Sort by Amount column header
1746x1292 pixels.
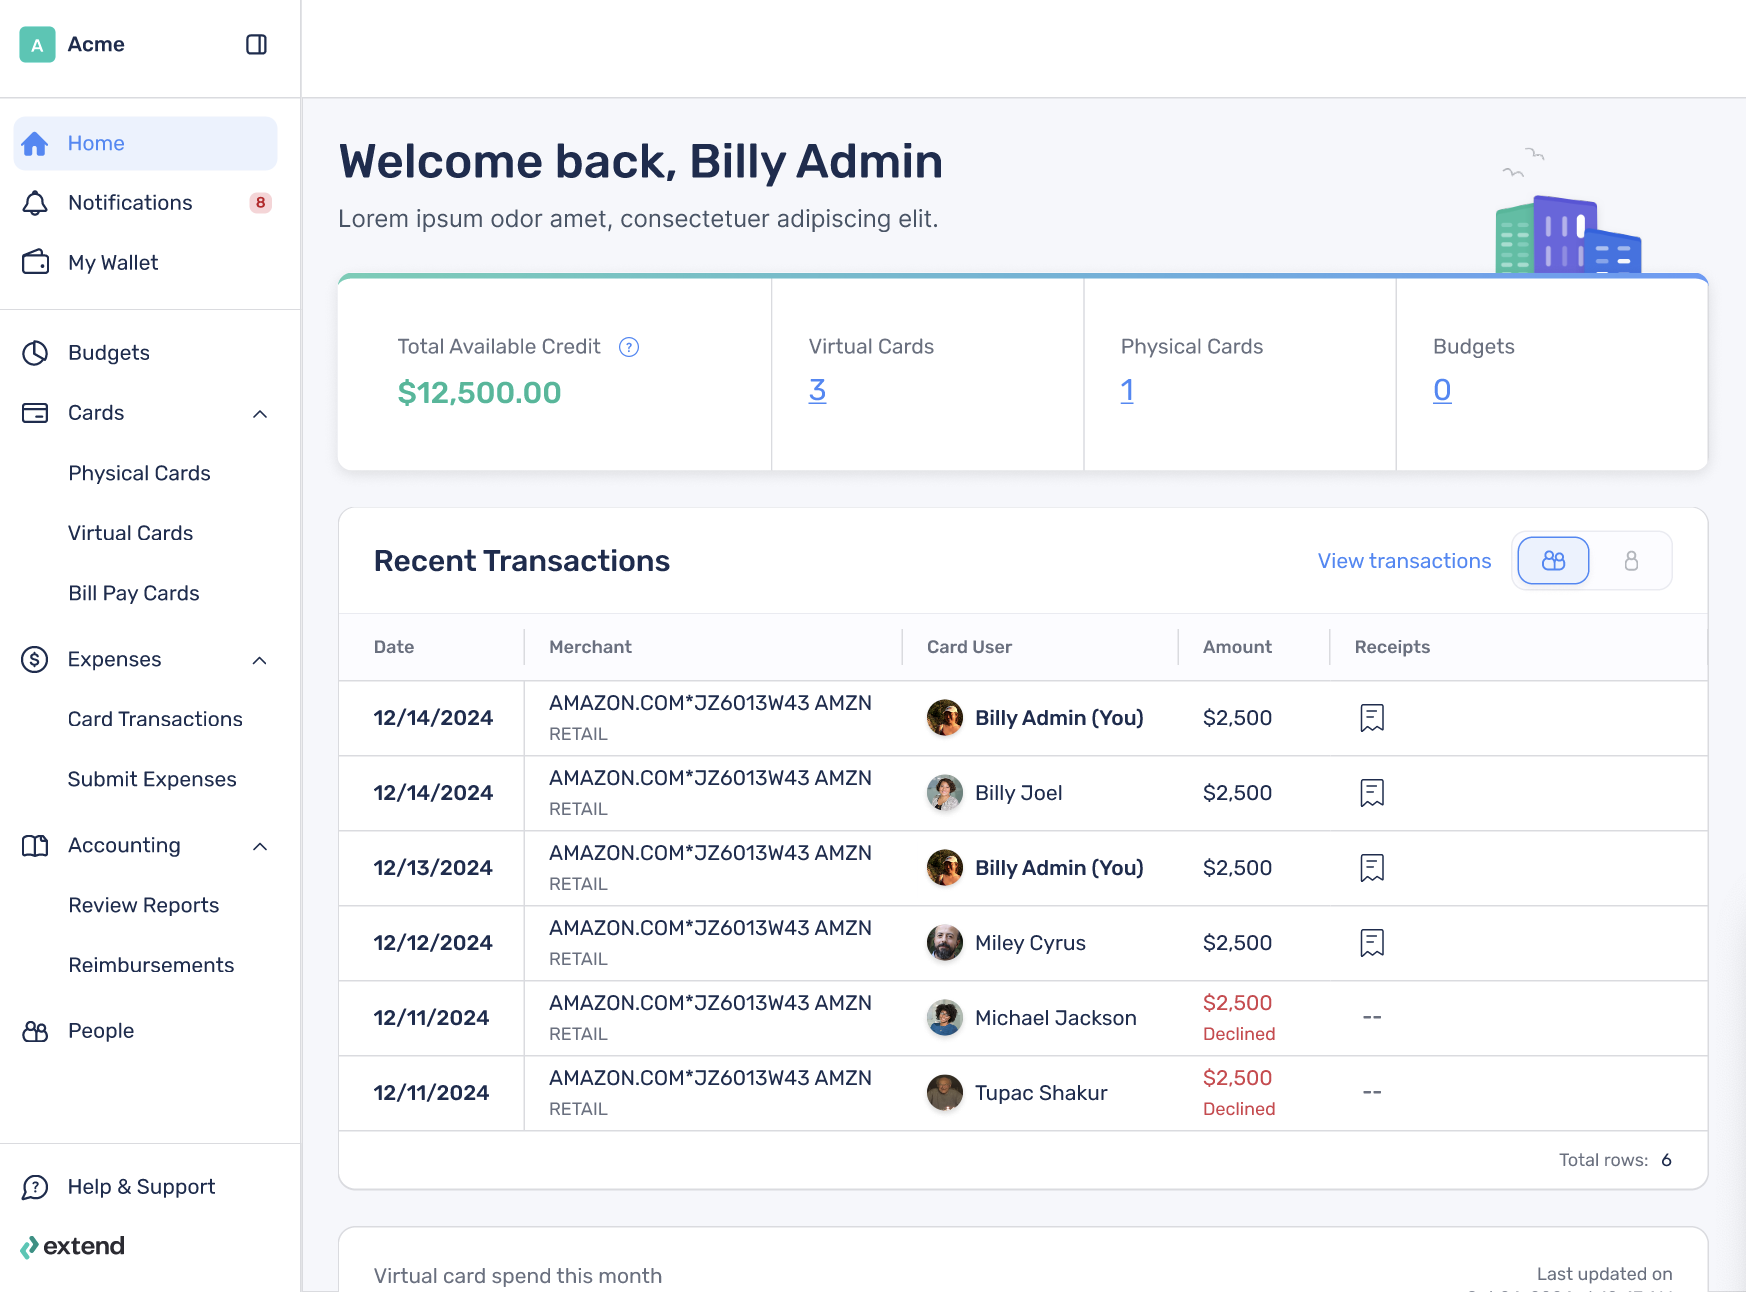pos(1237,647)
